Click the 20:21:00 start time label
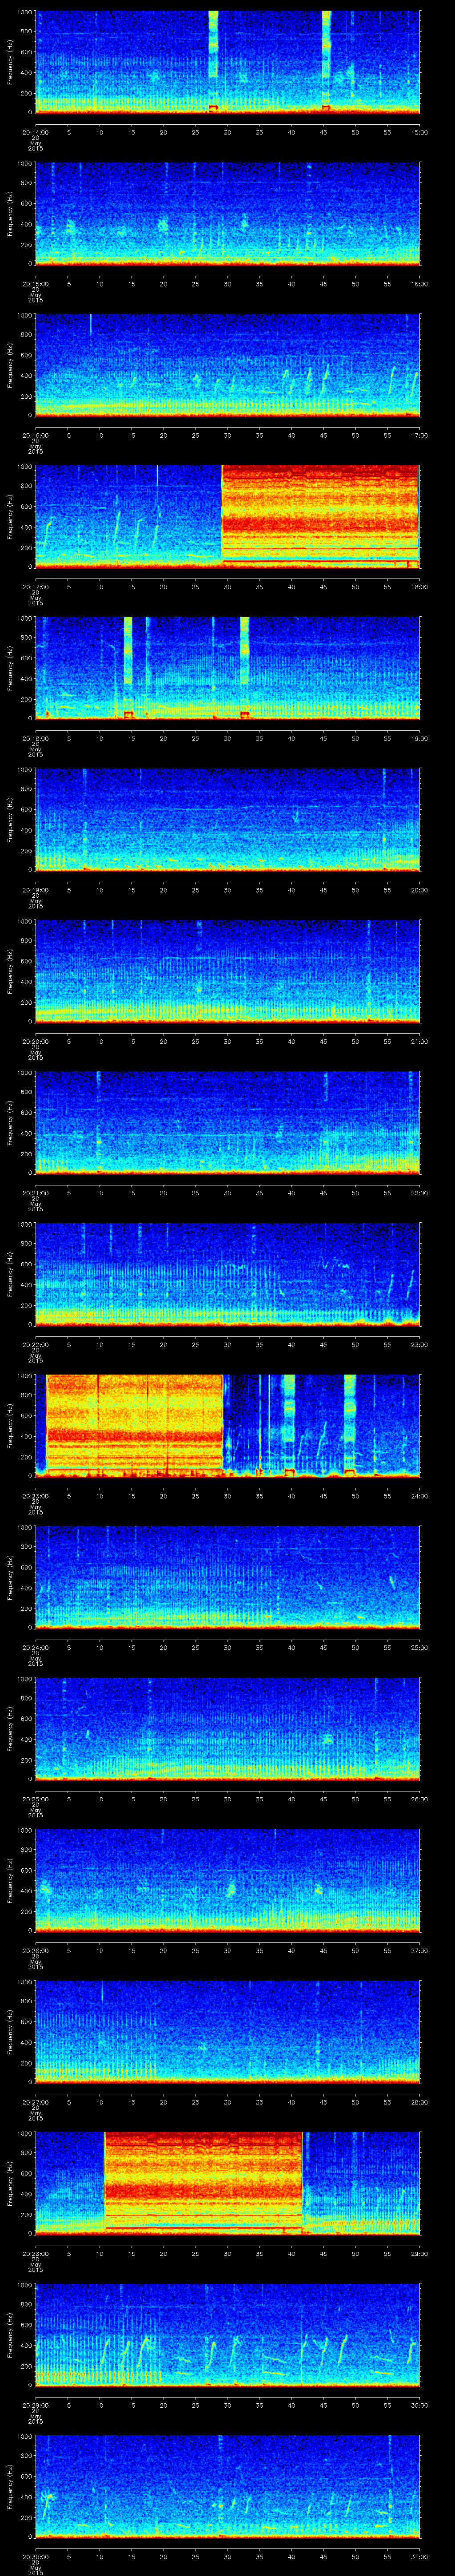455x2576 pixels. (35, 1192)
